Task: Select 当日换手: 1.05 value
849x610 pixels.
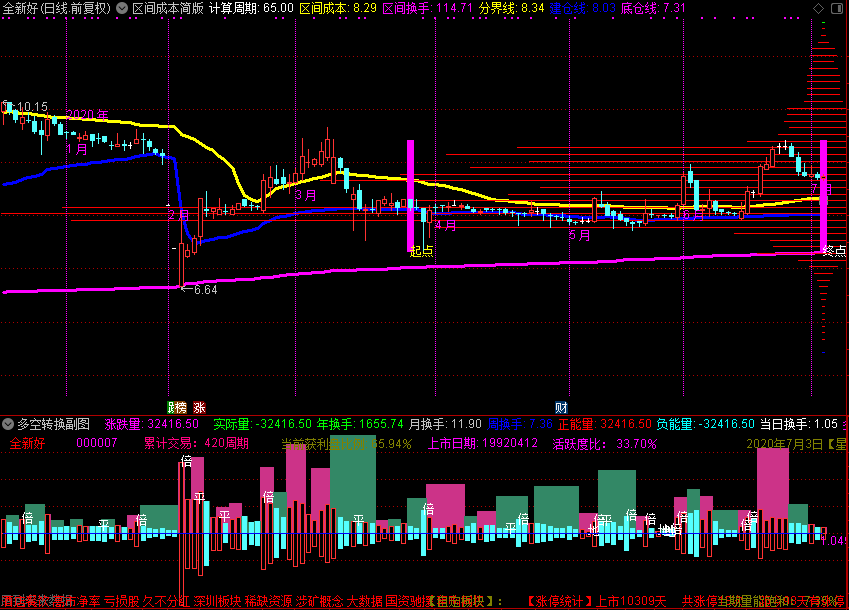Action: tap(799, 424)
